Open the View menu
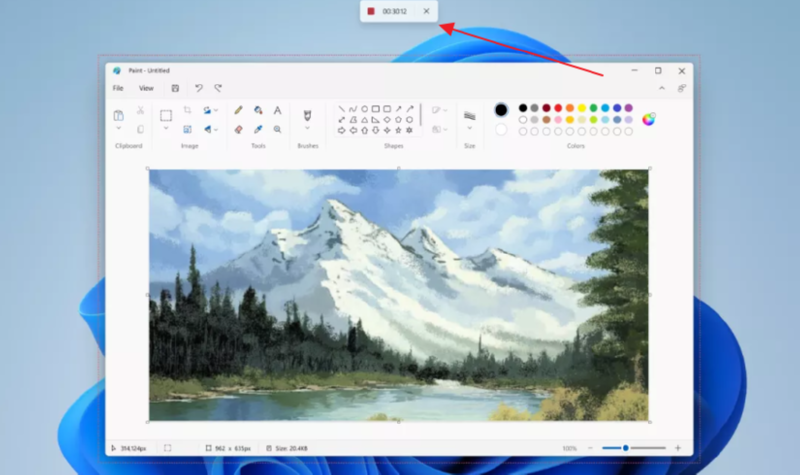Viewport: 800px width, 475px height. click(x=146, y=88)
